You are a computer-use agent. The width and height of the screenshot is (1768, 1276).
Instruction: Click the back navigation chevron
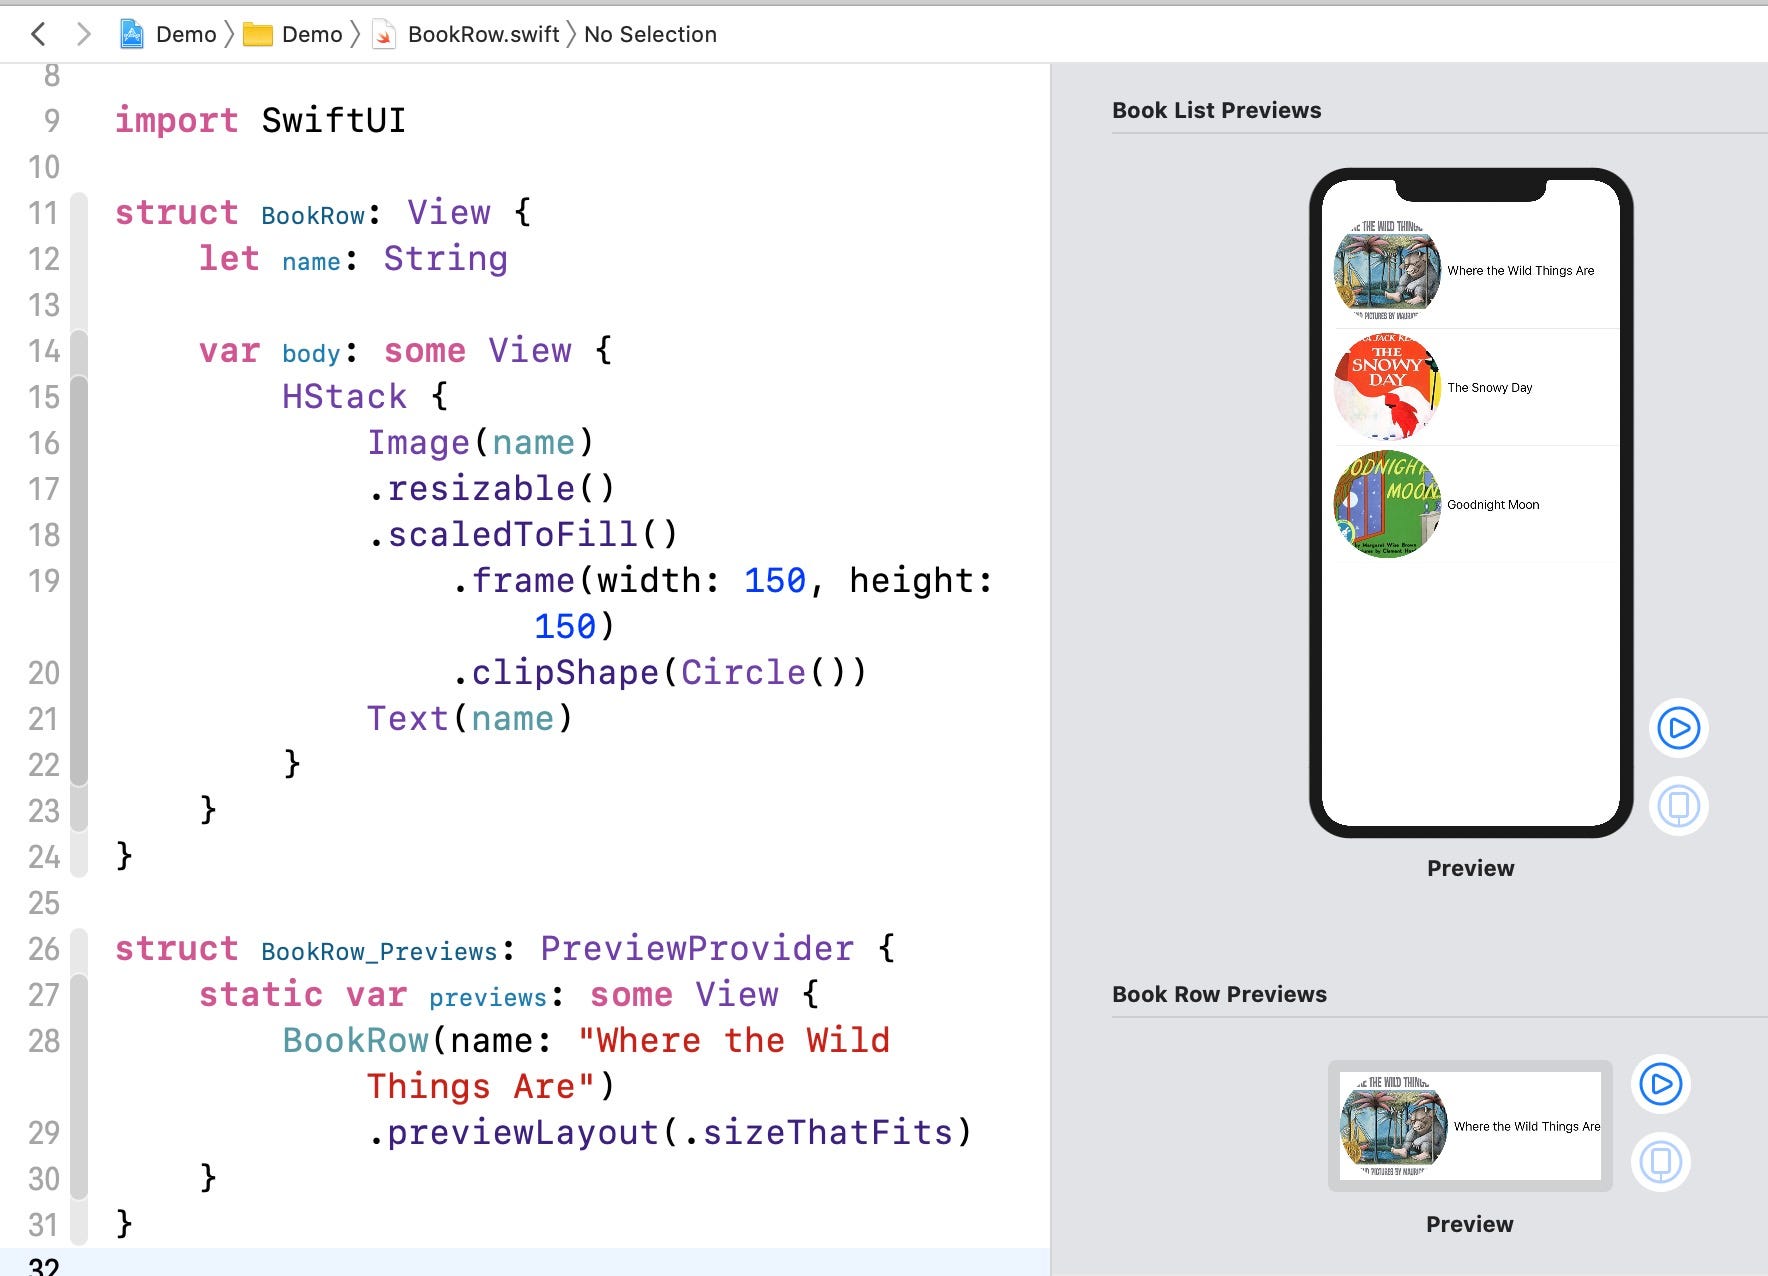coord(38,33)
